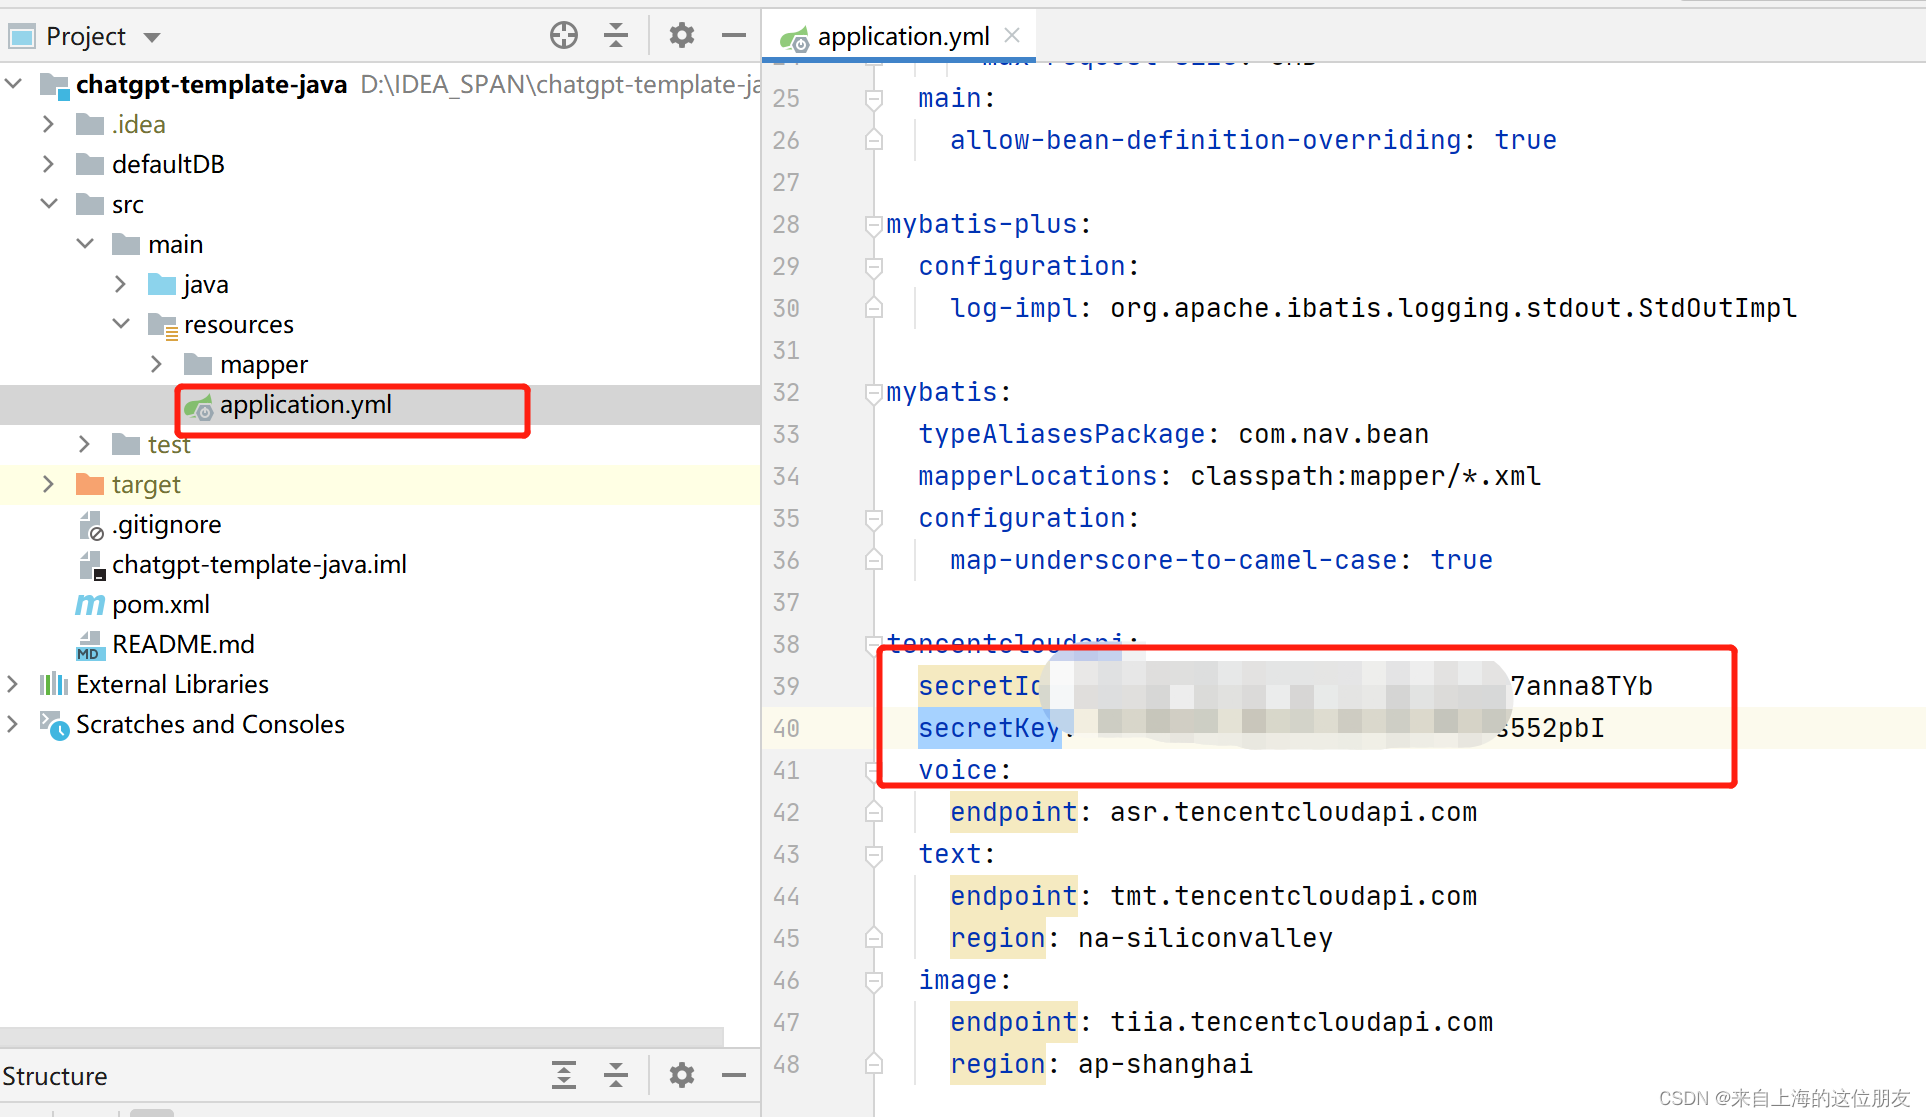Click the secretKey property on line 40

point(988,728)
